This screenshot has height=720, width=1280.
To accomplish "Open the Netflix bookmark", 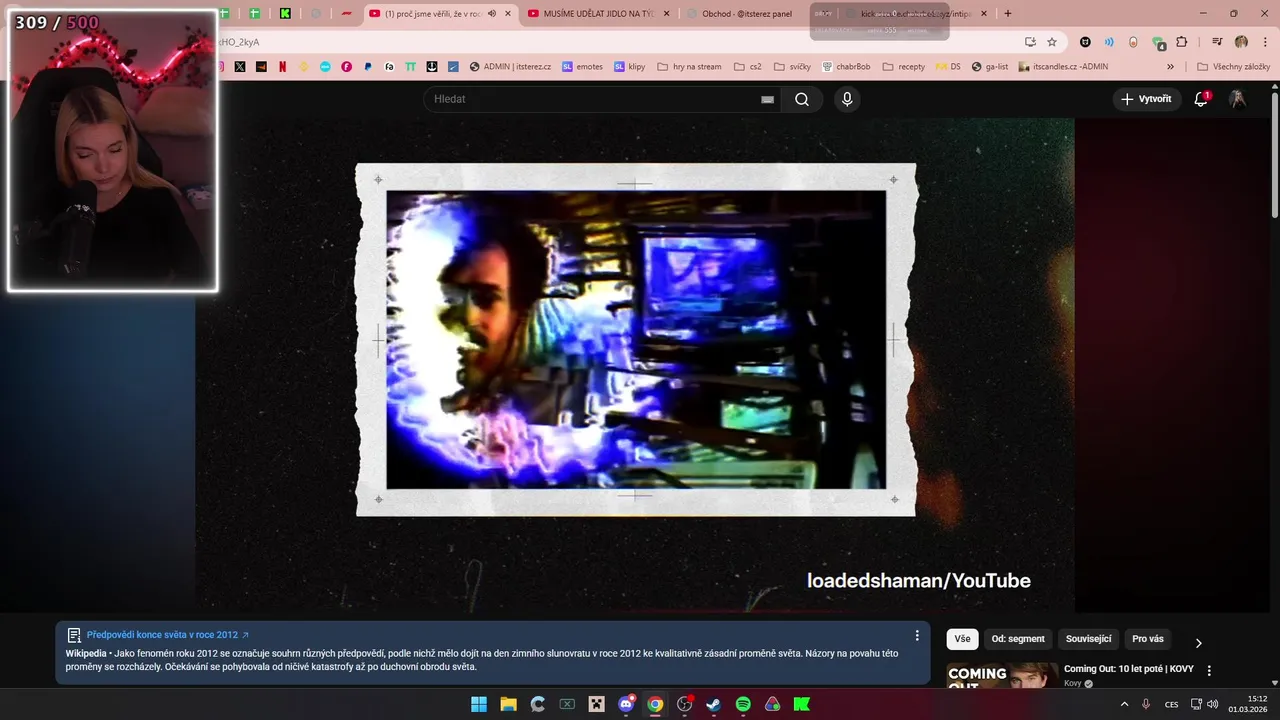I will tap(282, 67).
